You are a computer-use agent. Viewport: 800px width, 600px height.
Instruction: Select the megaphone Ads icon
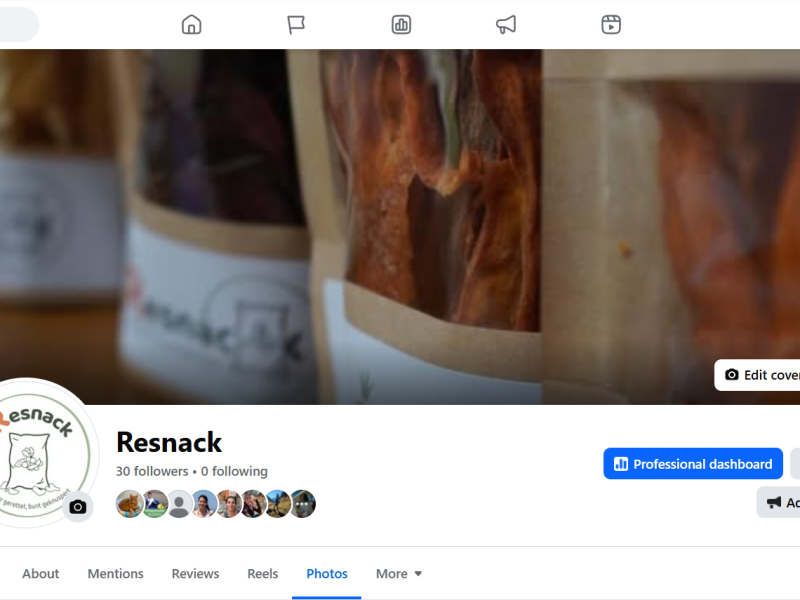click(x=505, y=25)
